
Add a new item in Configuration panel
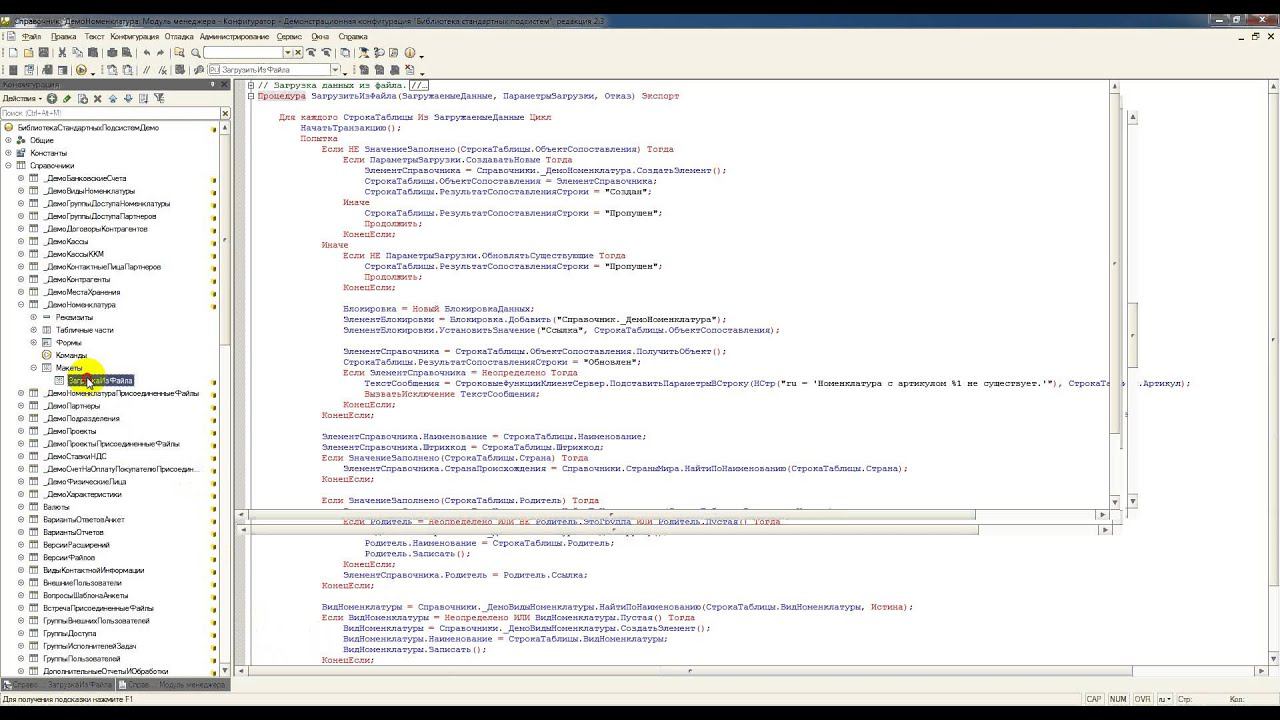[x=52, y=98]
